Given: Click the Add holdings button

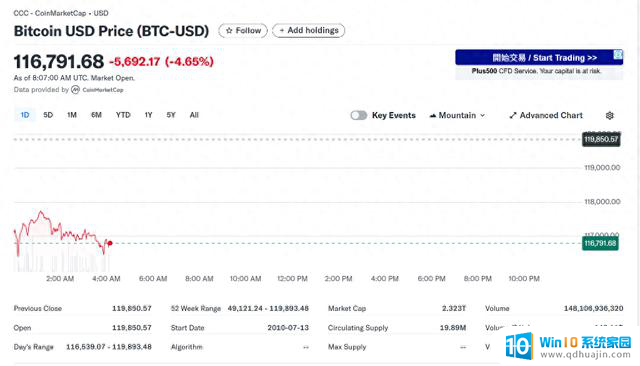Looking at the screenshot, I should (309, 31).
